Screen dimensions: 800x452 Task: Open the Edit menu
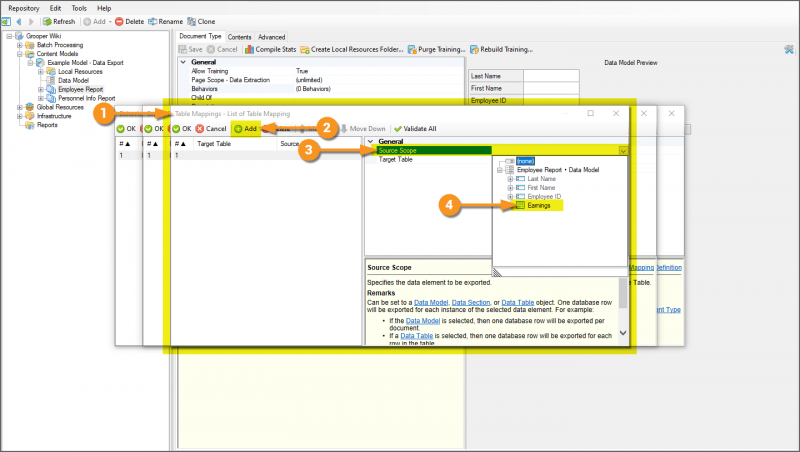point(55,8)
